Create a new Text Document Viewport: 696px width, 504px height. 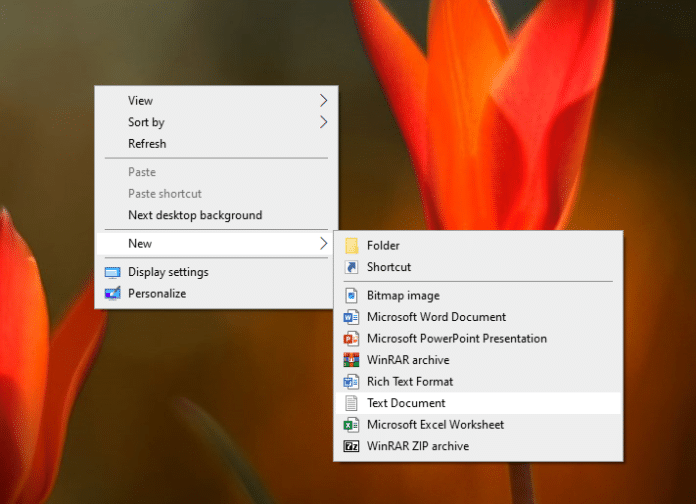[x=406, y=403]
